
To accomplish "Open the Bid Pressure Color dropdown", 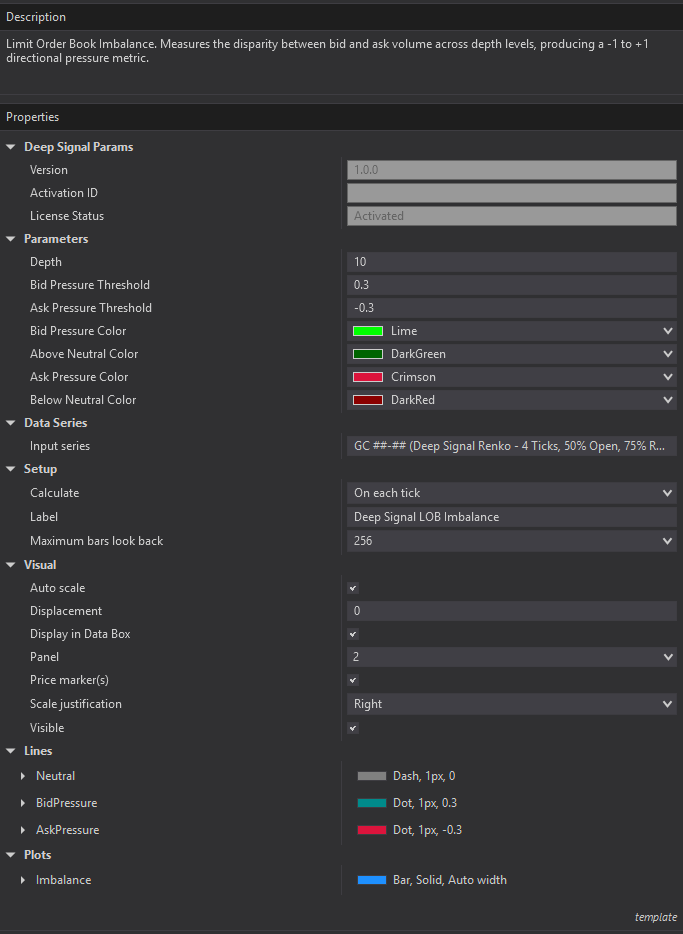I will (x=667, y=331).
